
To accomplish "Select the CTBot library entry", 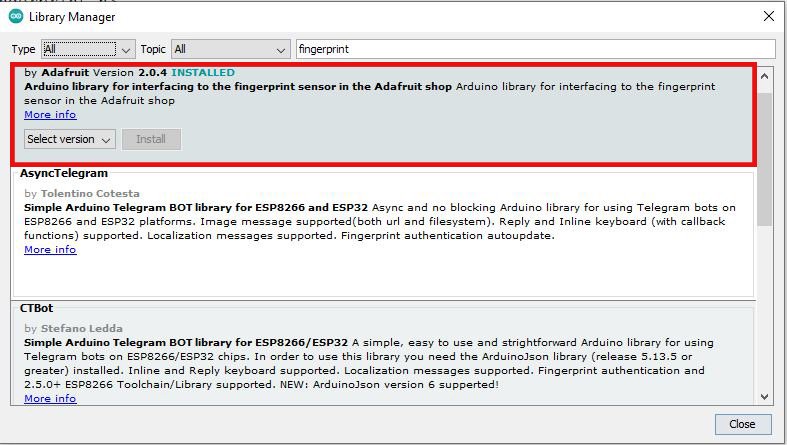I will [x=383, y=353].
